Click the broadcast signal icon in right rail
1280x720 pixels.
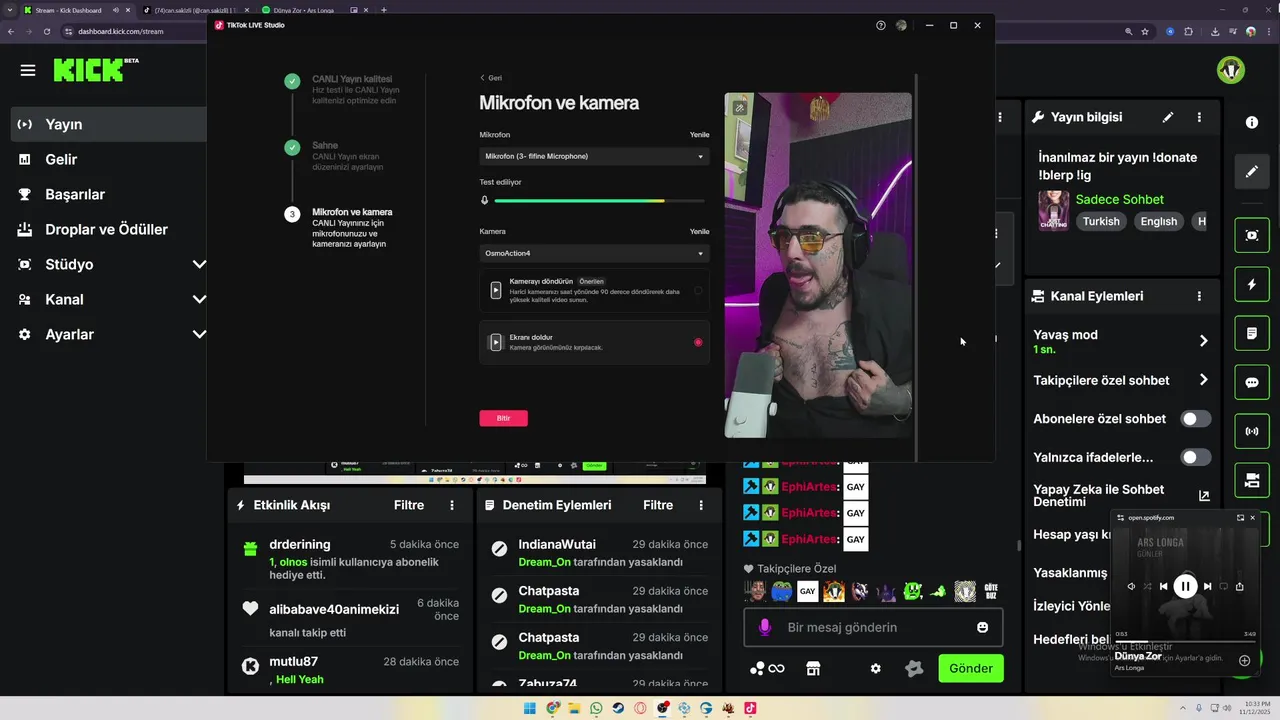(1252, 431)
